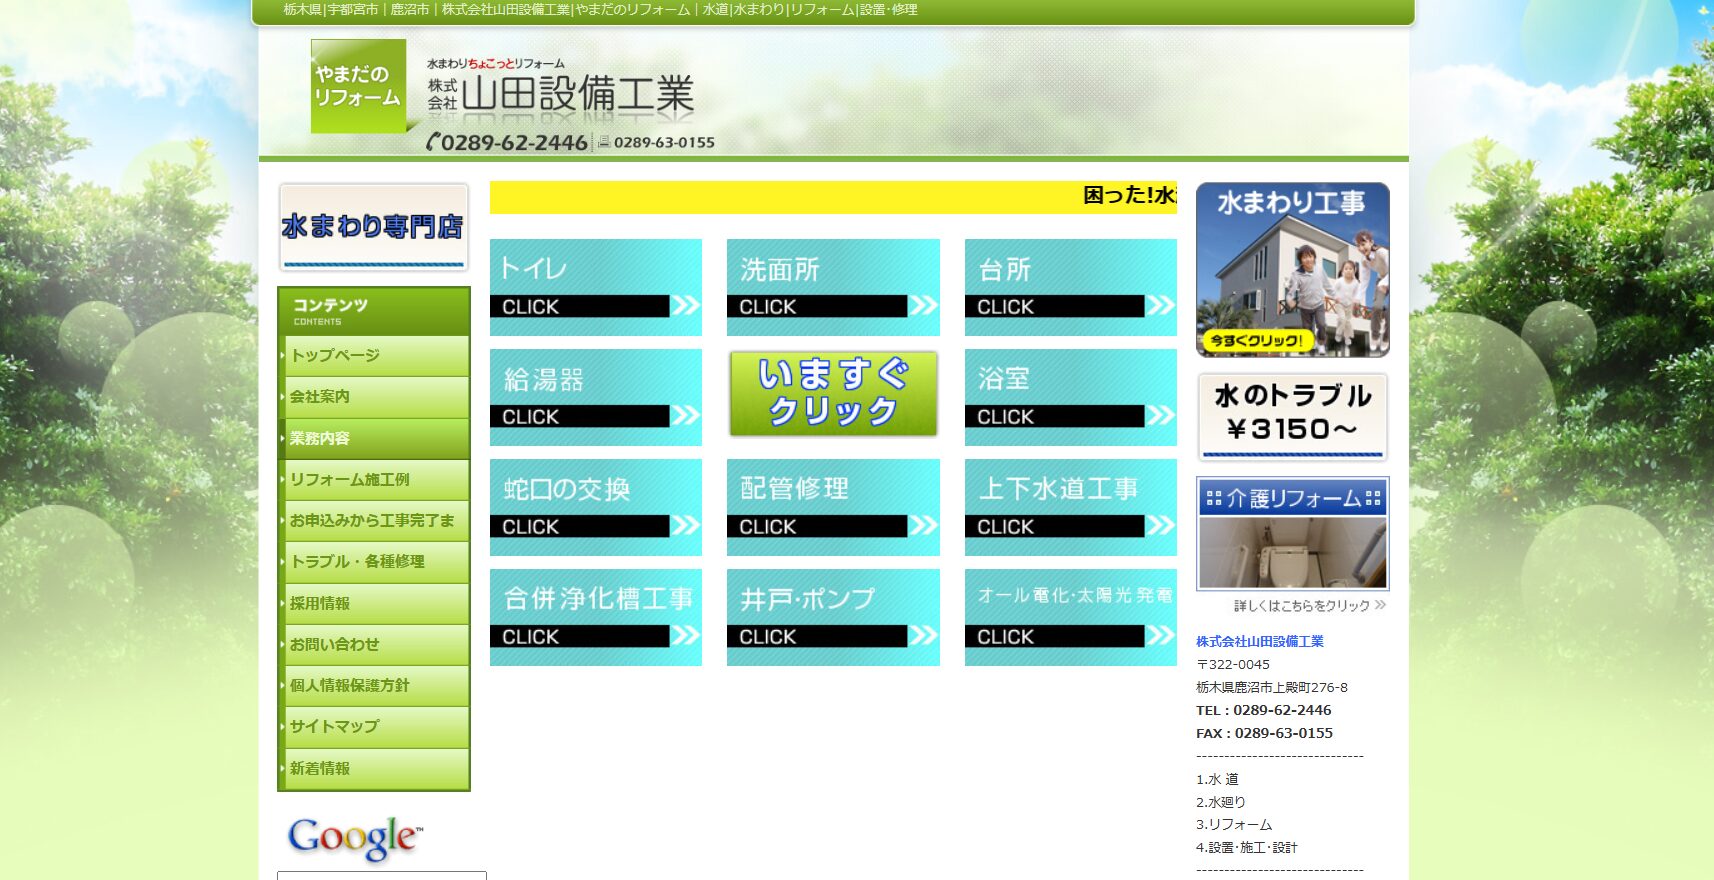
Task: Click the 2.水廻り list entry
Action: coord(1221,803)
